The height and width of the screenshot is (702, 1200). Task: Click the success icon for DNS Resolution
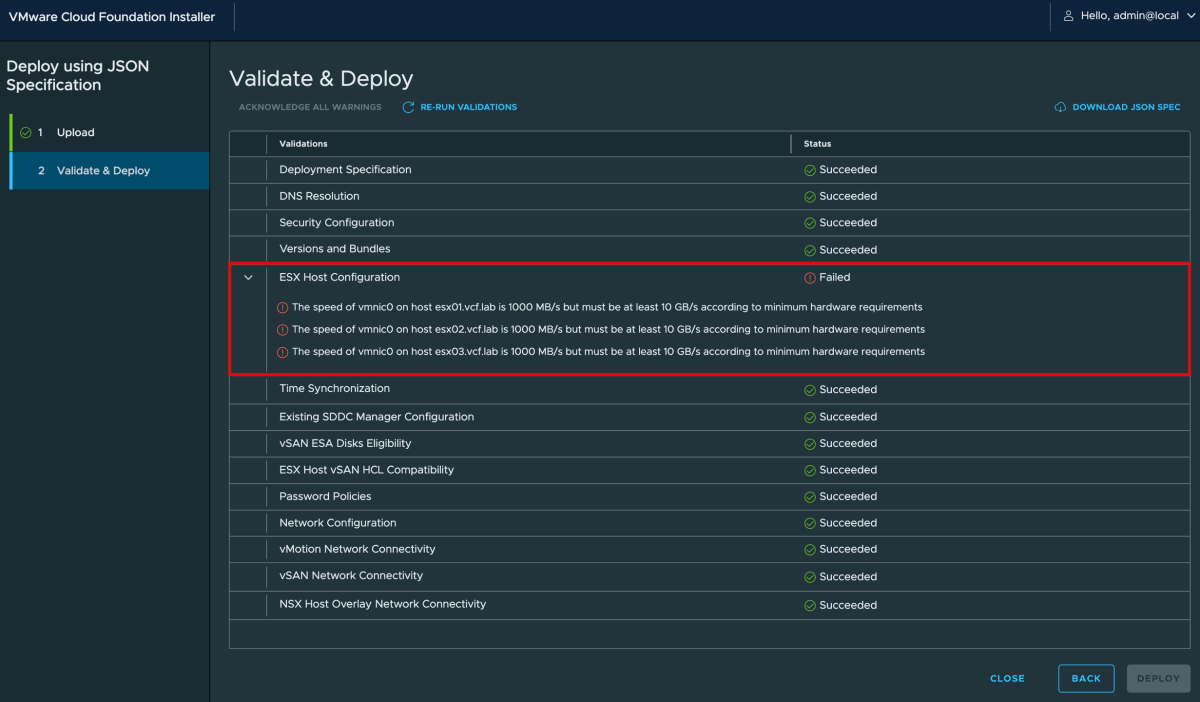tap(810, 197)
